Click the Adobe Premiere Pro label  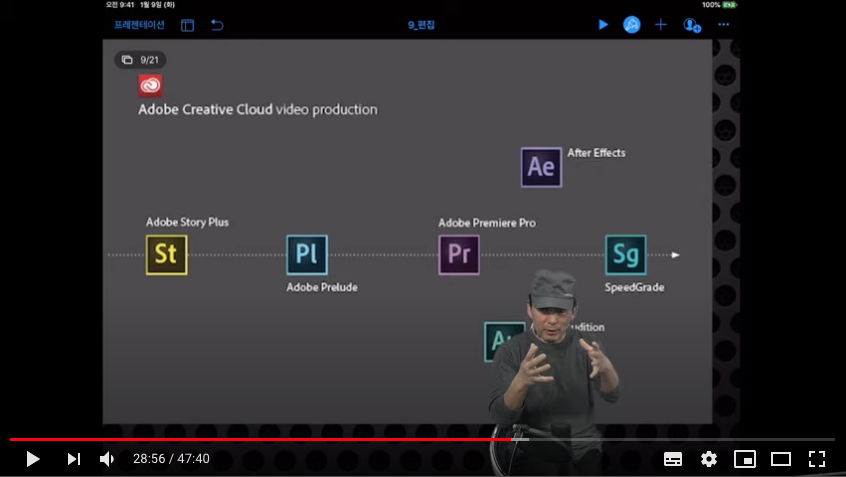pos(487,223)
